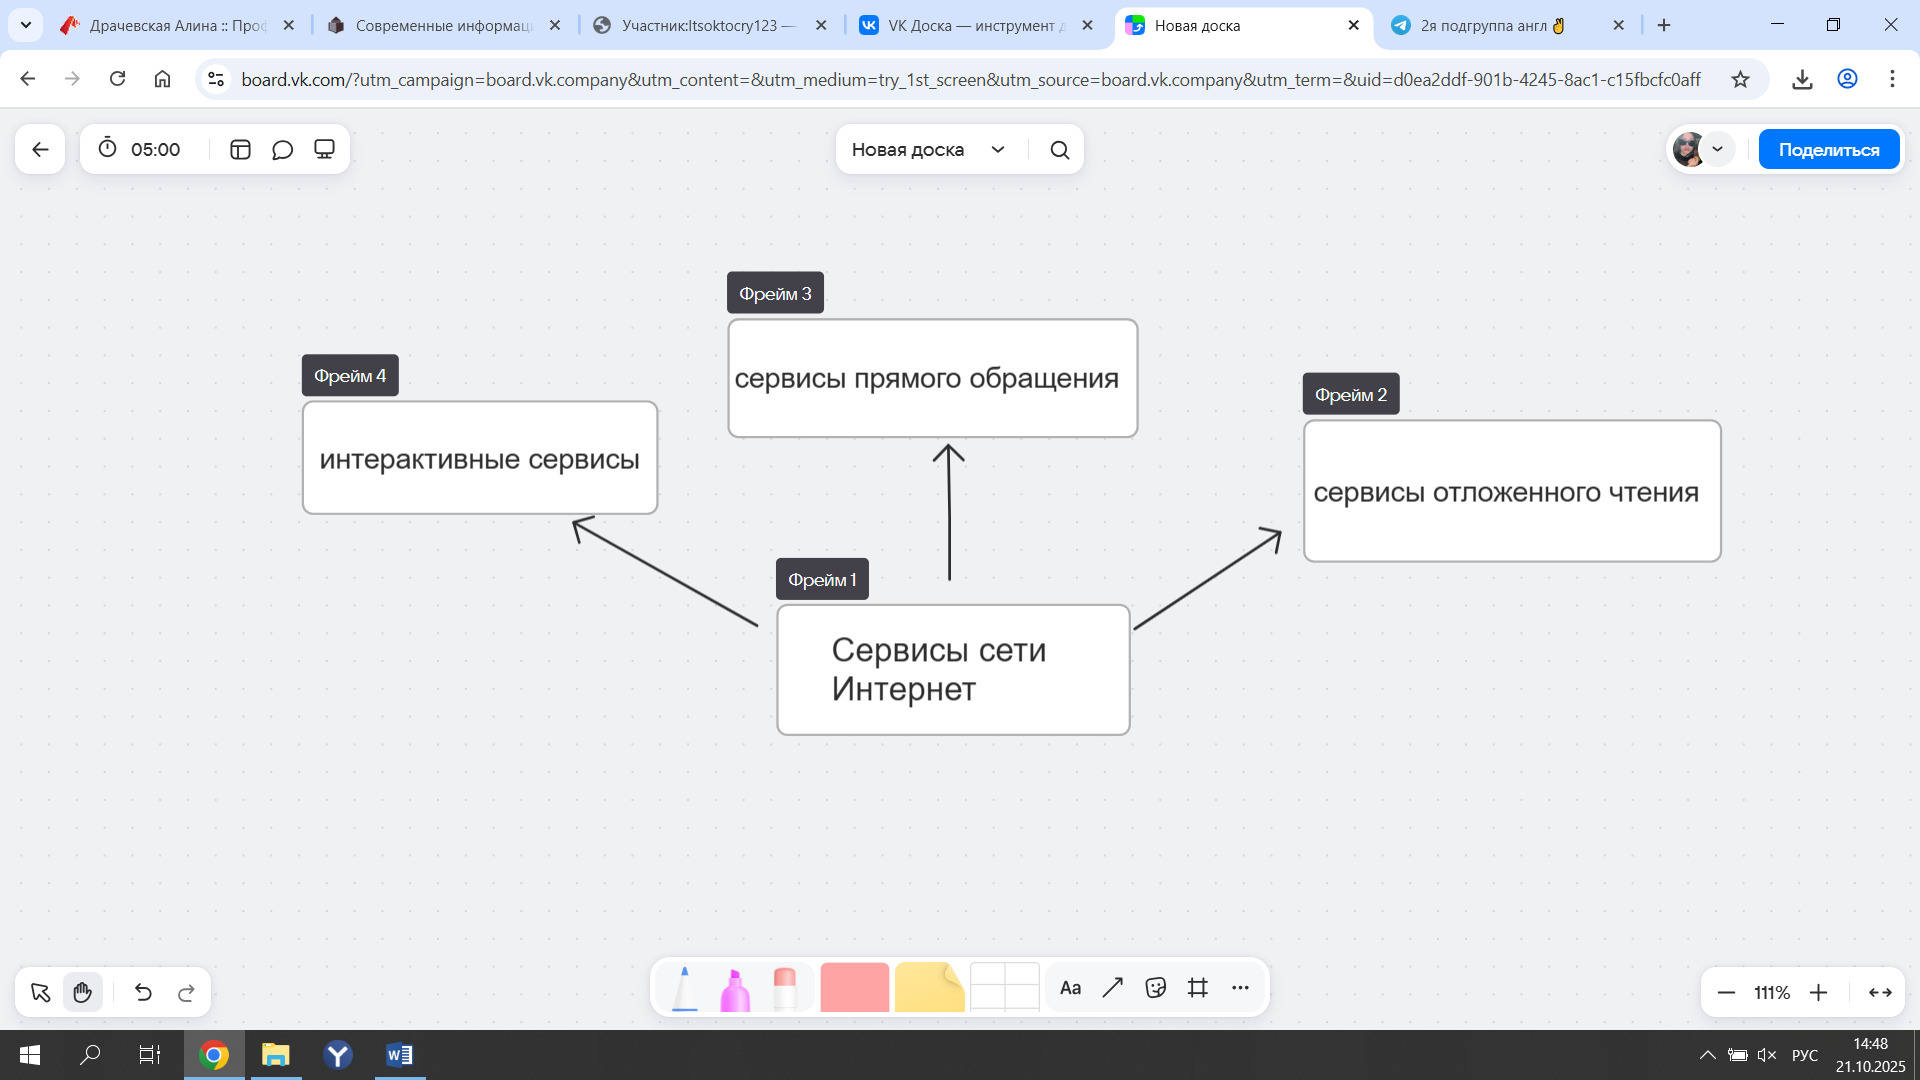
Task: Toggle the hand pan tool
Action: pos(82,992)
